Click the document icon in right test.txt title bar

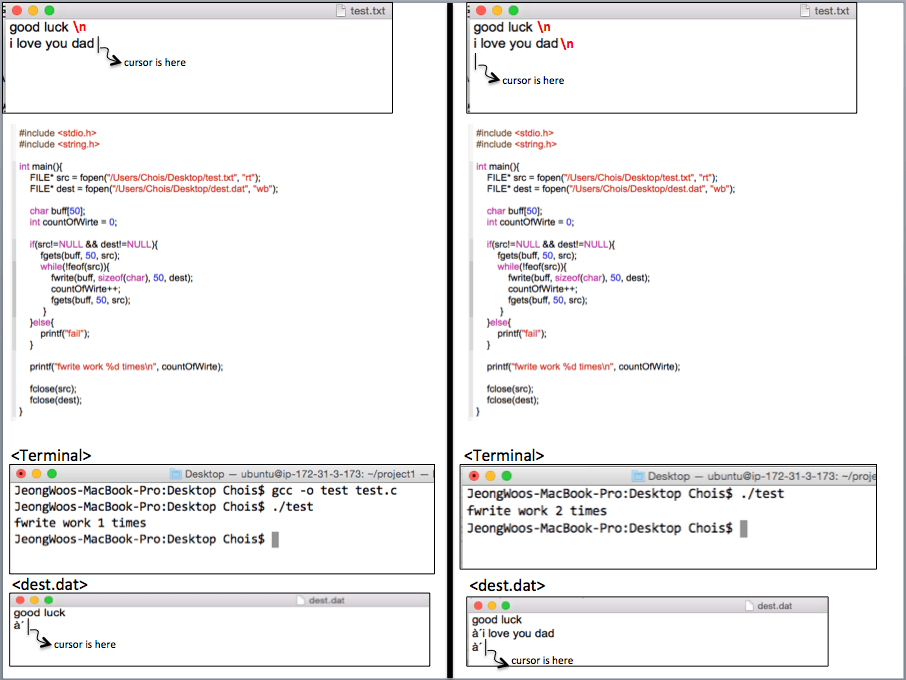807,11
